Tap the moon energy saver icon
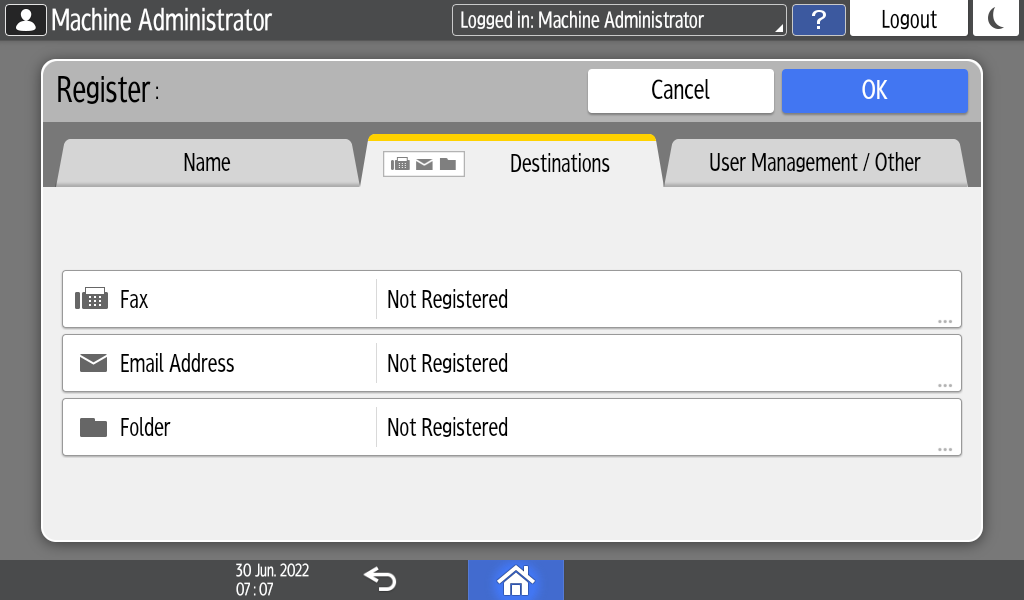Viewport: 1024px width, 600px height. coord(996,19)
